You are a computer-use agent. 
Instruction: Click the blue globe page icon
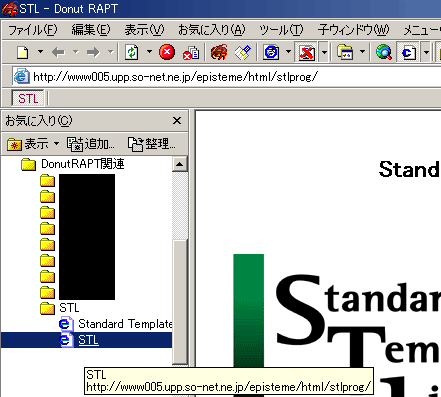(271, 52)
